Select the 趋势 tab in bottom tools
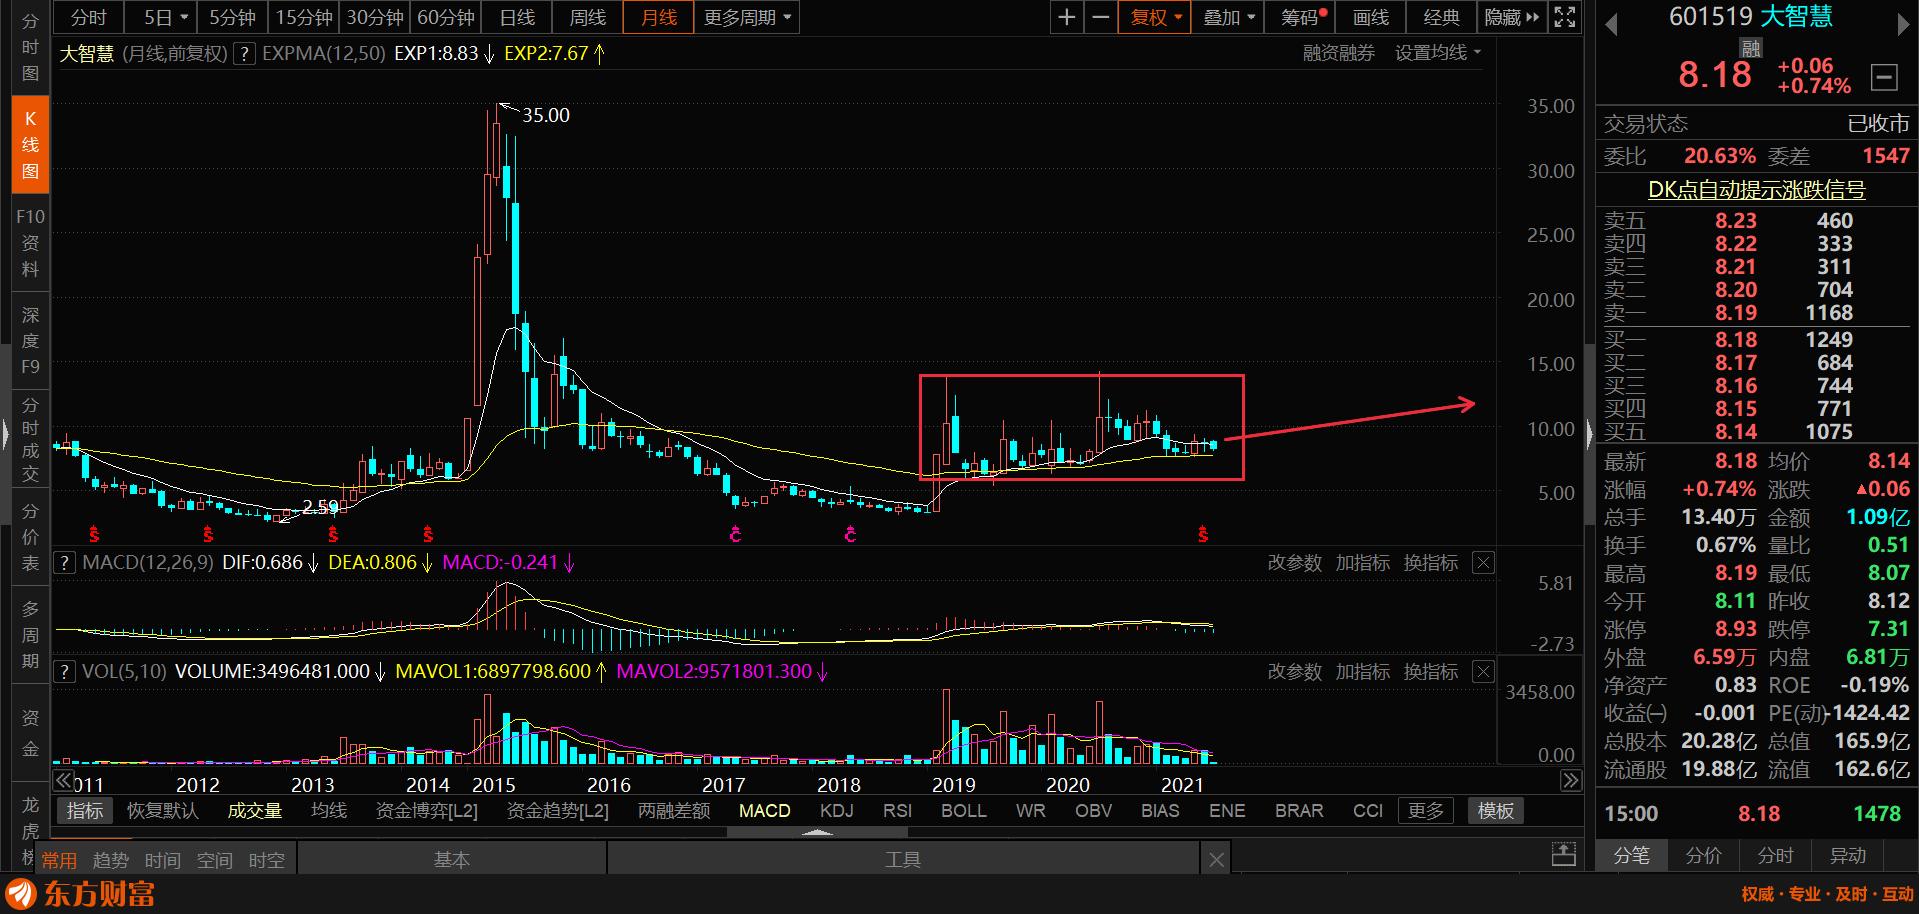This screenshot has width=1919, height=914. [111, 860]
